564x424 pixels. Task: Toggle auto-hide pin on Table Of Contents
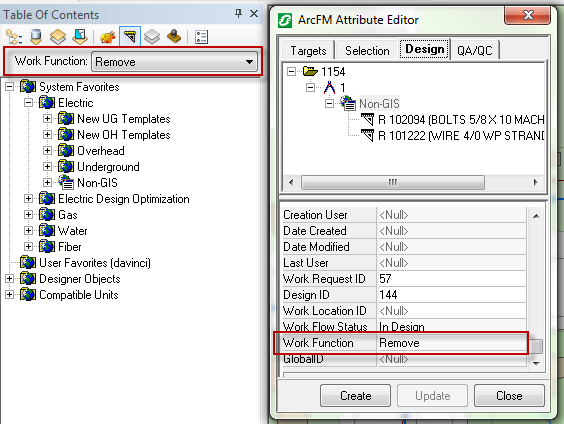[238, 14]
